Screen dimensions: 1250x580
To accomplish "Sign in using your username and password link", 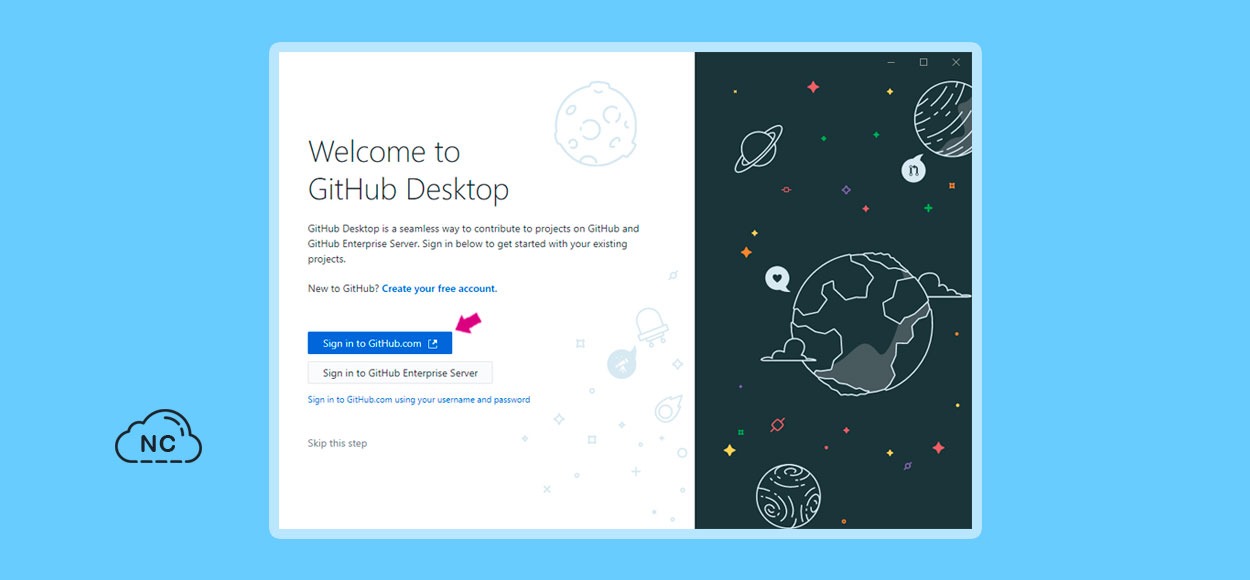I will (x=419, y=400).
